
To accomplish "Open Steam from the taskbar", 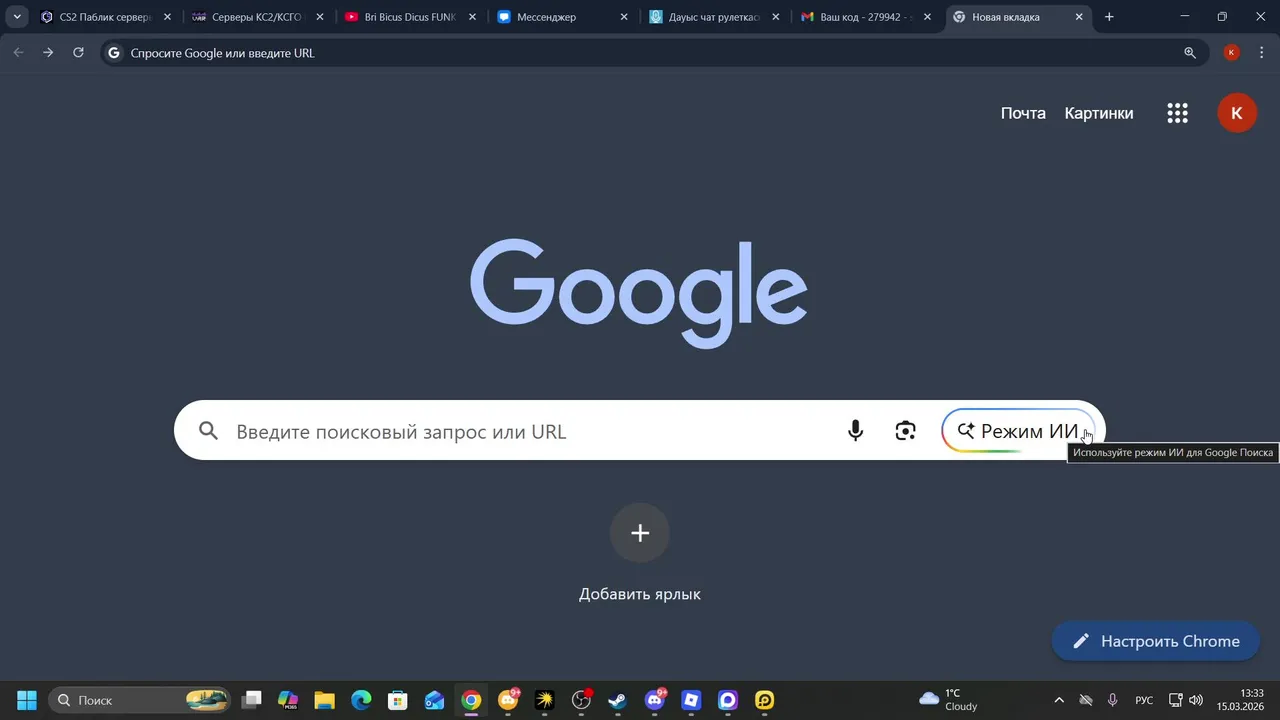I will point(618,700).
